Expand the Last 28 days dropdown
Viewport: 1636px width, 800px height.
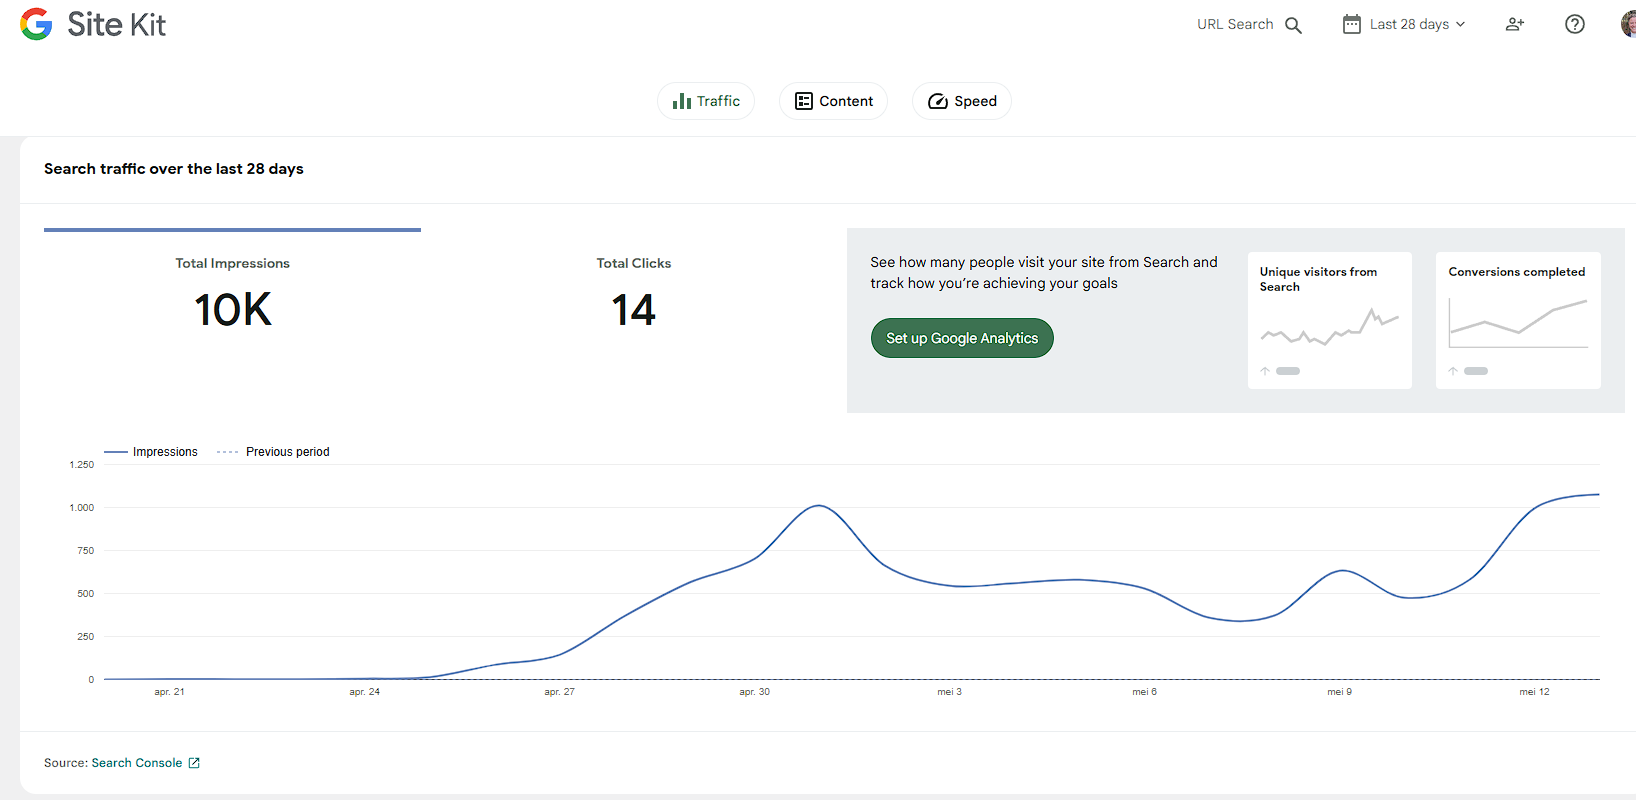(x=1405, y=24)
